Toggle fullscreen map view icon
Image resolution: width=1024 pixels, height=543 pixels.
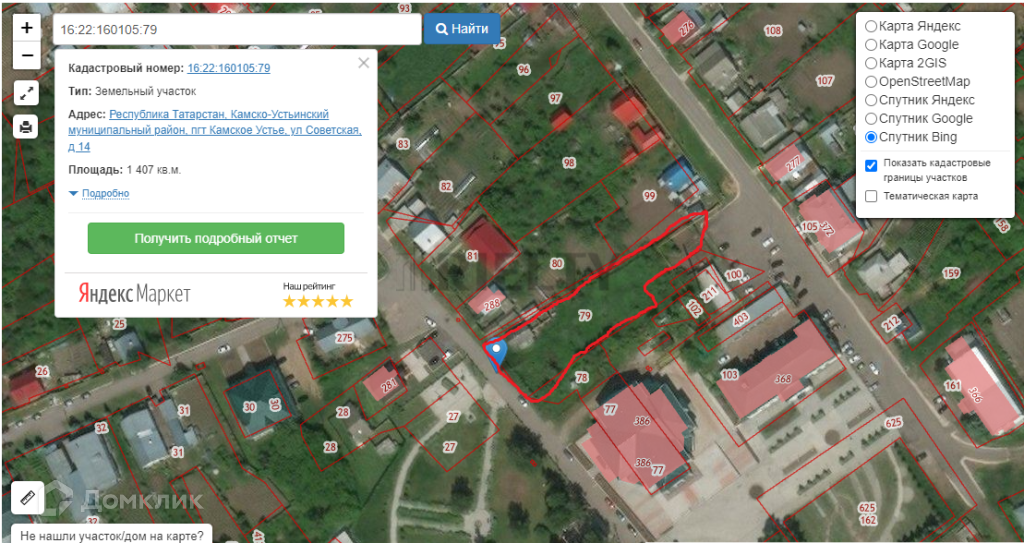tap(26, 94)
